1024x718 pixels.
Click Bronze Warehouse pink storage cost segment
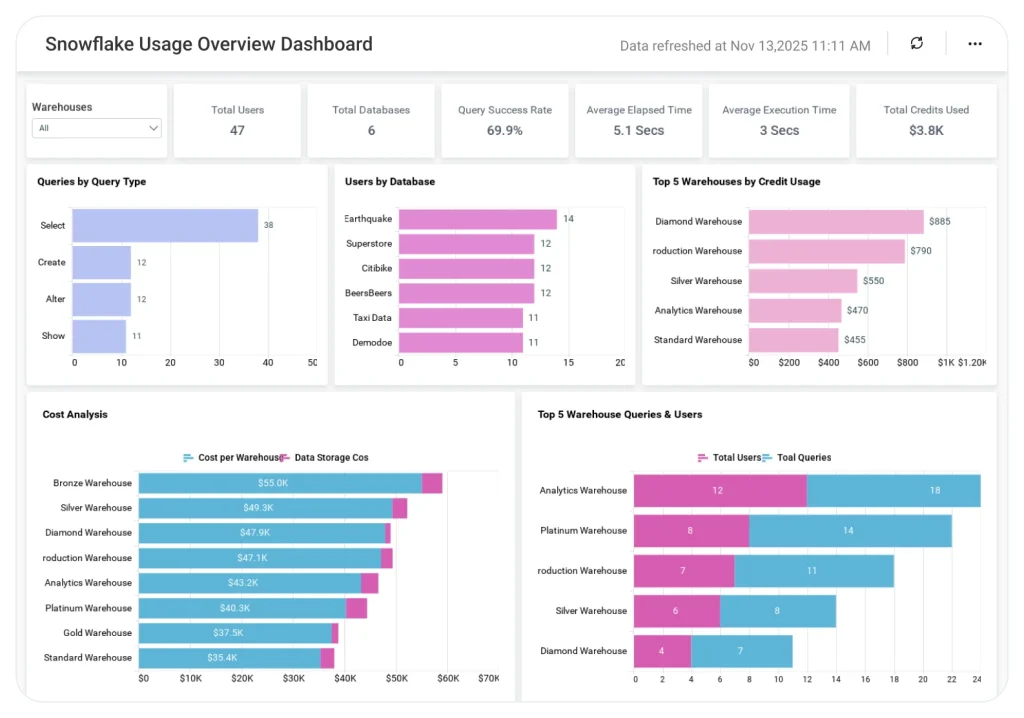click(432, 483)
